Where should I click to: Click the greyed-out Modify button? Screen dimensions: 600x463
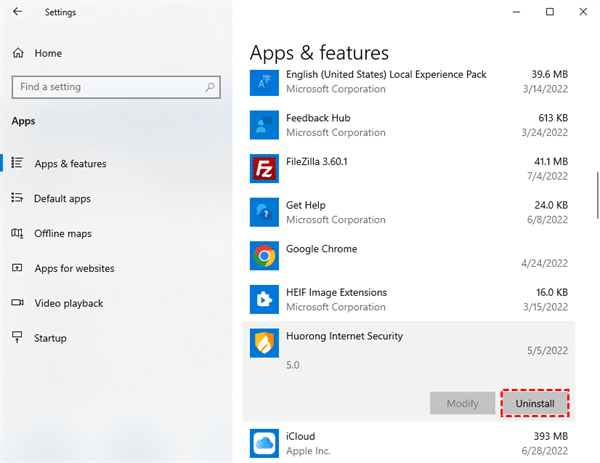[x=462, y=403]
